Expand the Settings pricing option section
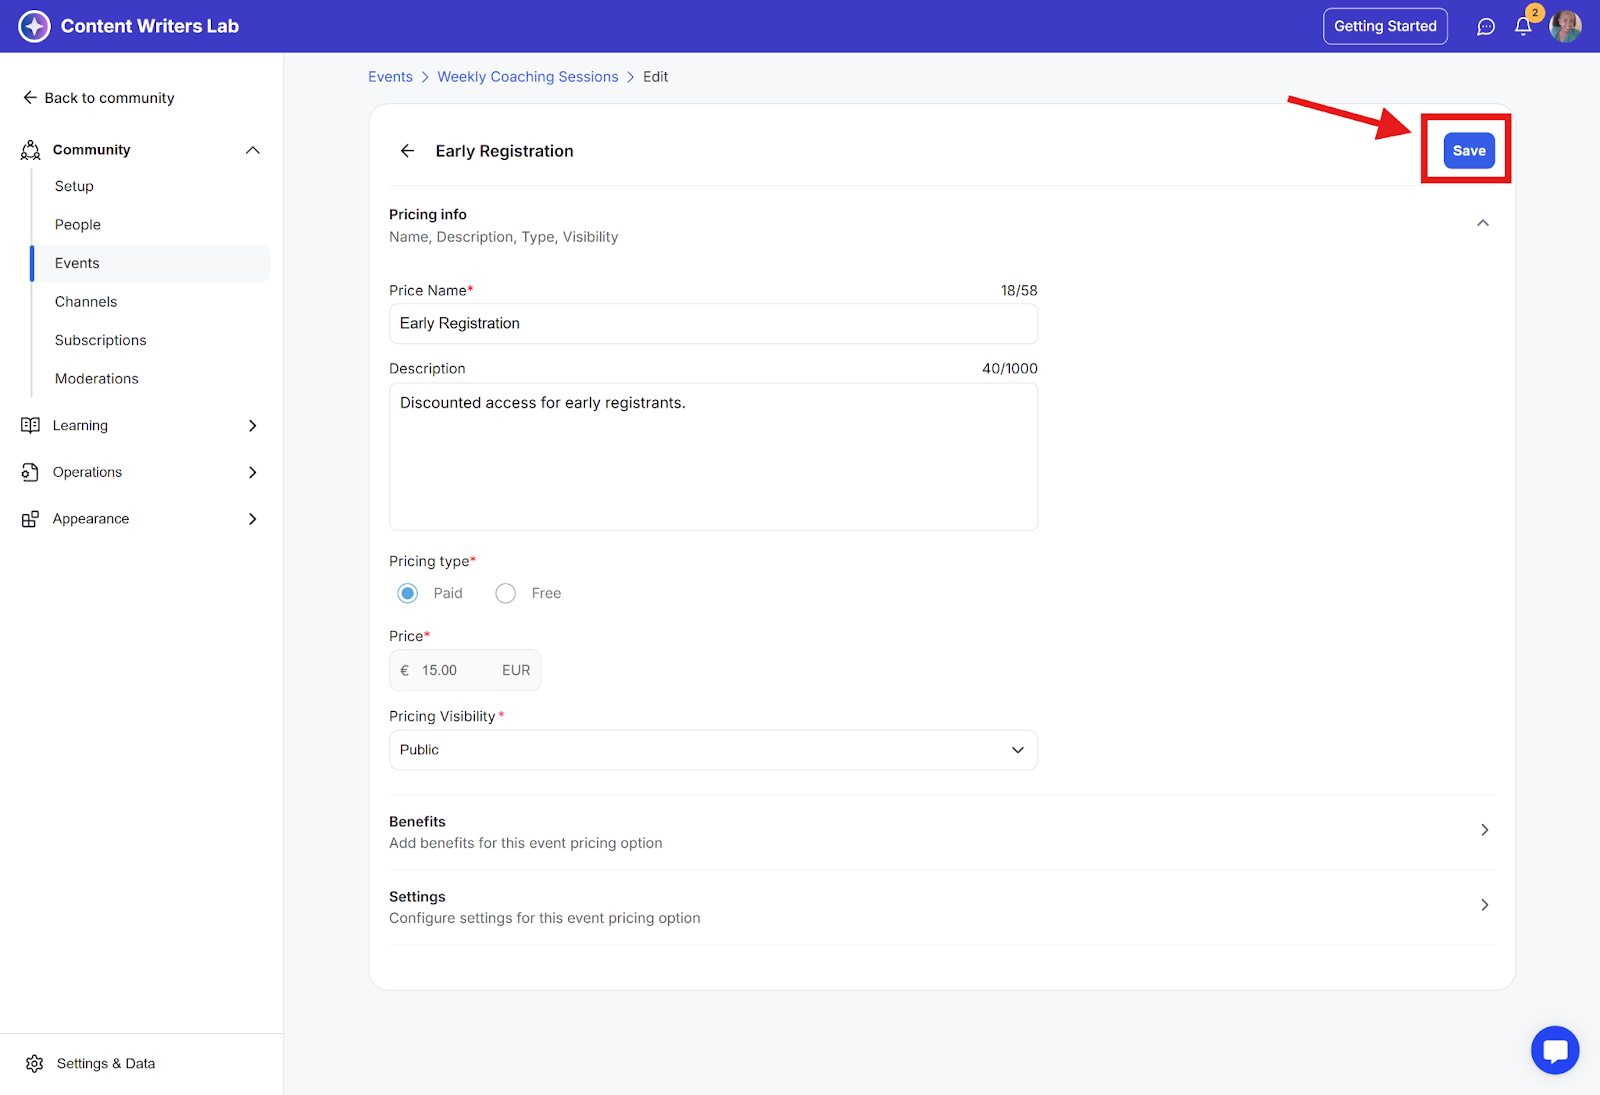This screenshot has height=1095, width=1600. click(x=1484, y=905)
